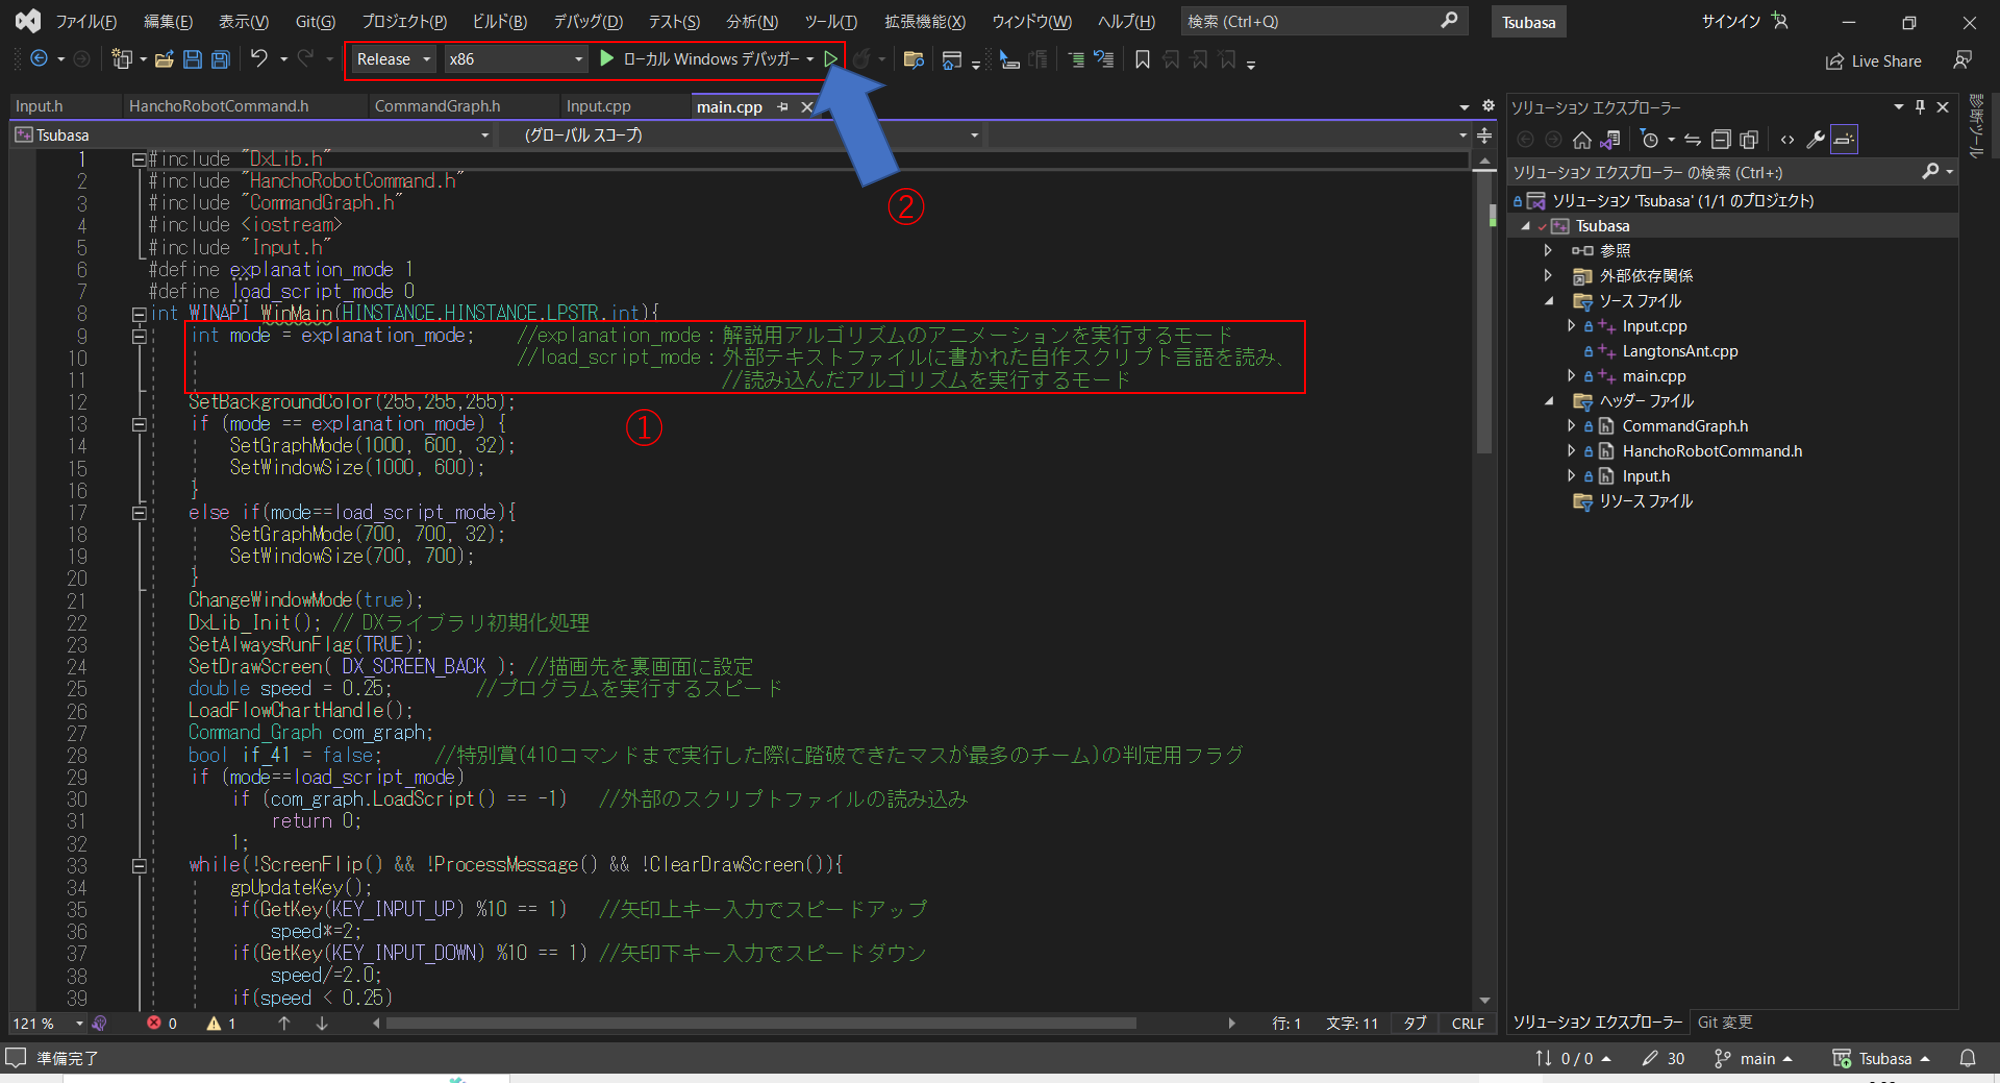Collapse the ヘッダー ファイル folder in Solution Explorer

(1551, 400)
